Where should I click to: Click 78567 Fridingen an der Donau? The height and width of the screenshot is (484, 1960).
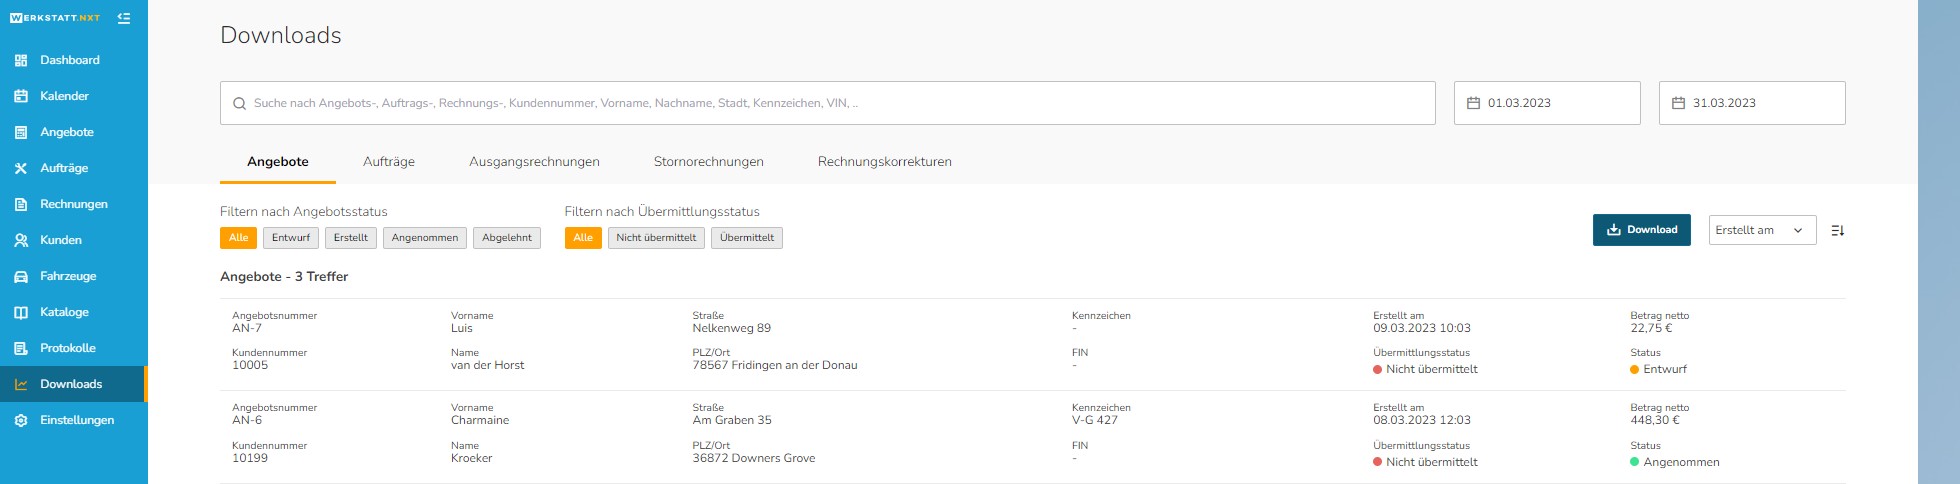[x=775, y=366]
